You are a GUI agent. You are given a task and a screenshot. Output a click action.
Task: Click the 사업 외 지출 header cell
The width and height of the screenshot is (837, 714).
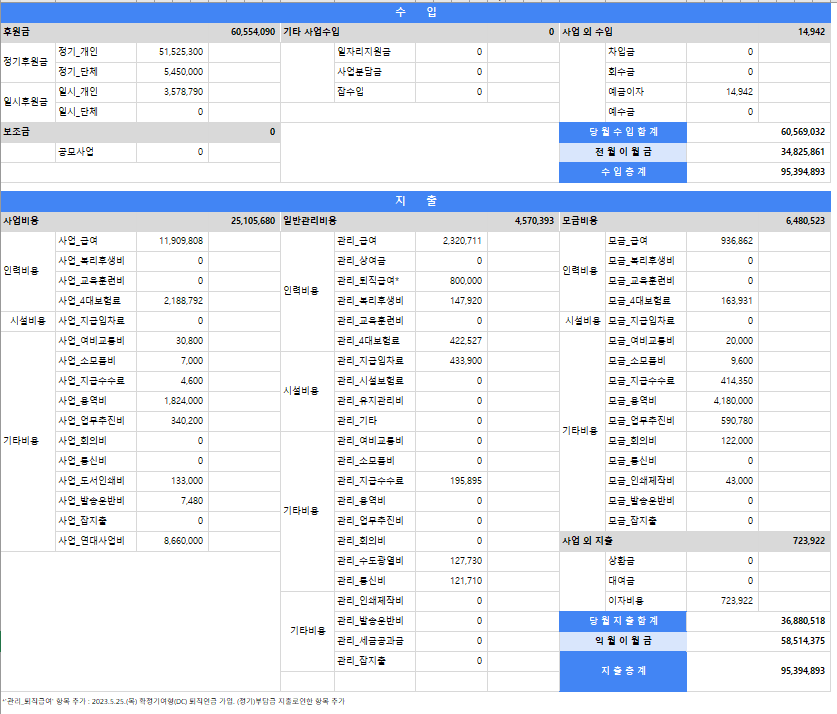587,541
